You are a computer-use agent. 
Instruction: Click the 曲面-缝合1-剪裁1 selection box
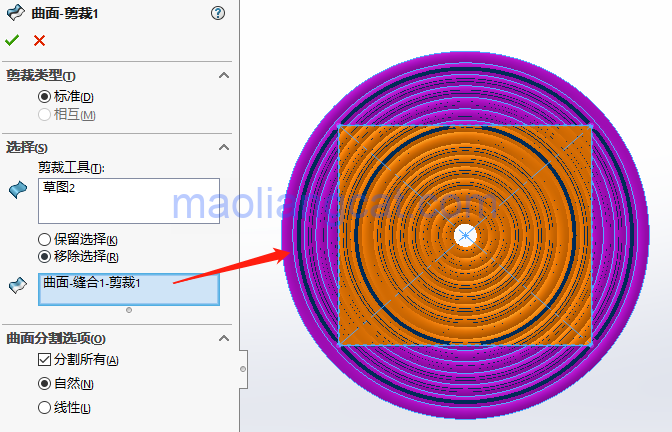coord(129,289)
